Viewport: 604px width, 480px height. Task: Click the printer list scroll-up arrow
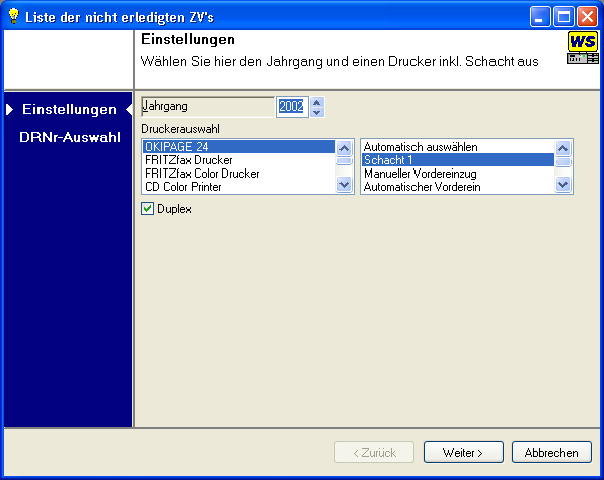point(344,148)
